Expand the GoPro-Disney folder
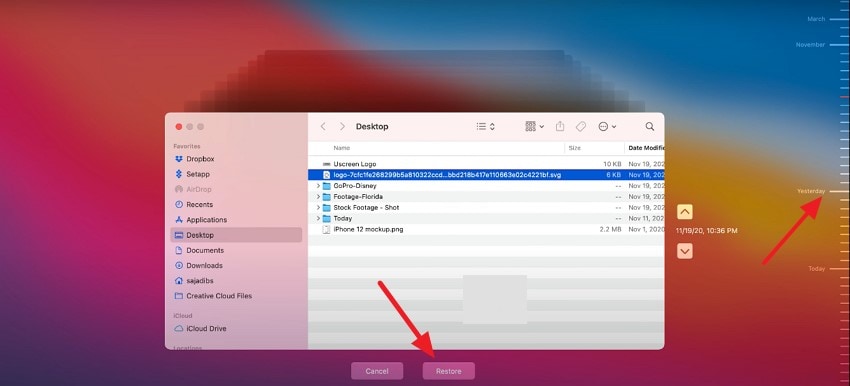Viewport: 850px width, 386px height. (x=318, y=185)
